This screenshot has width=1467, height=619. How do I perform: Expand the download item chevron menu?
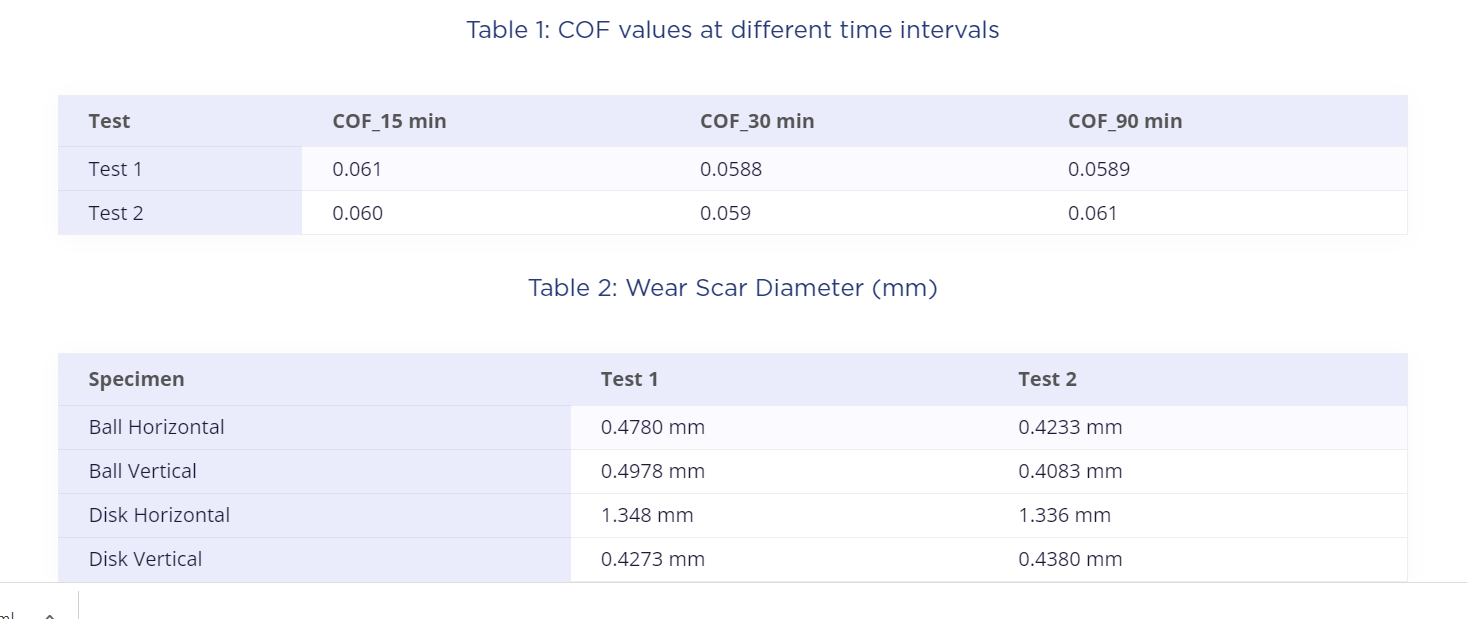point(49,615)
